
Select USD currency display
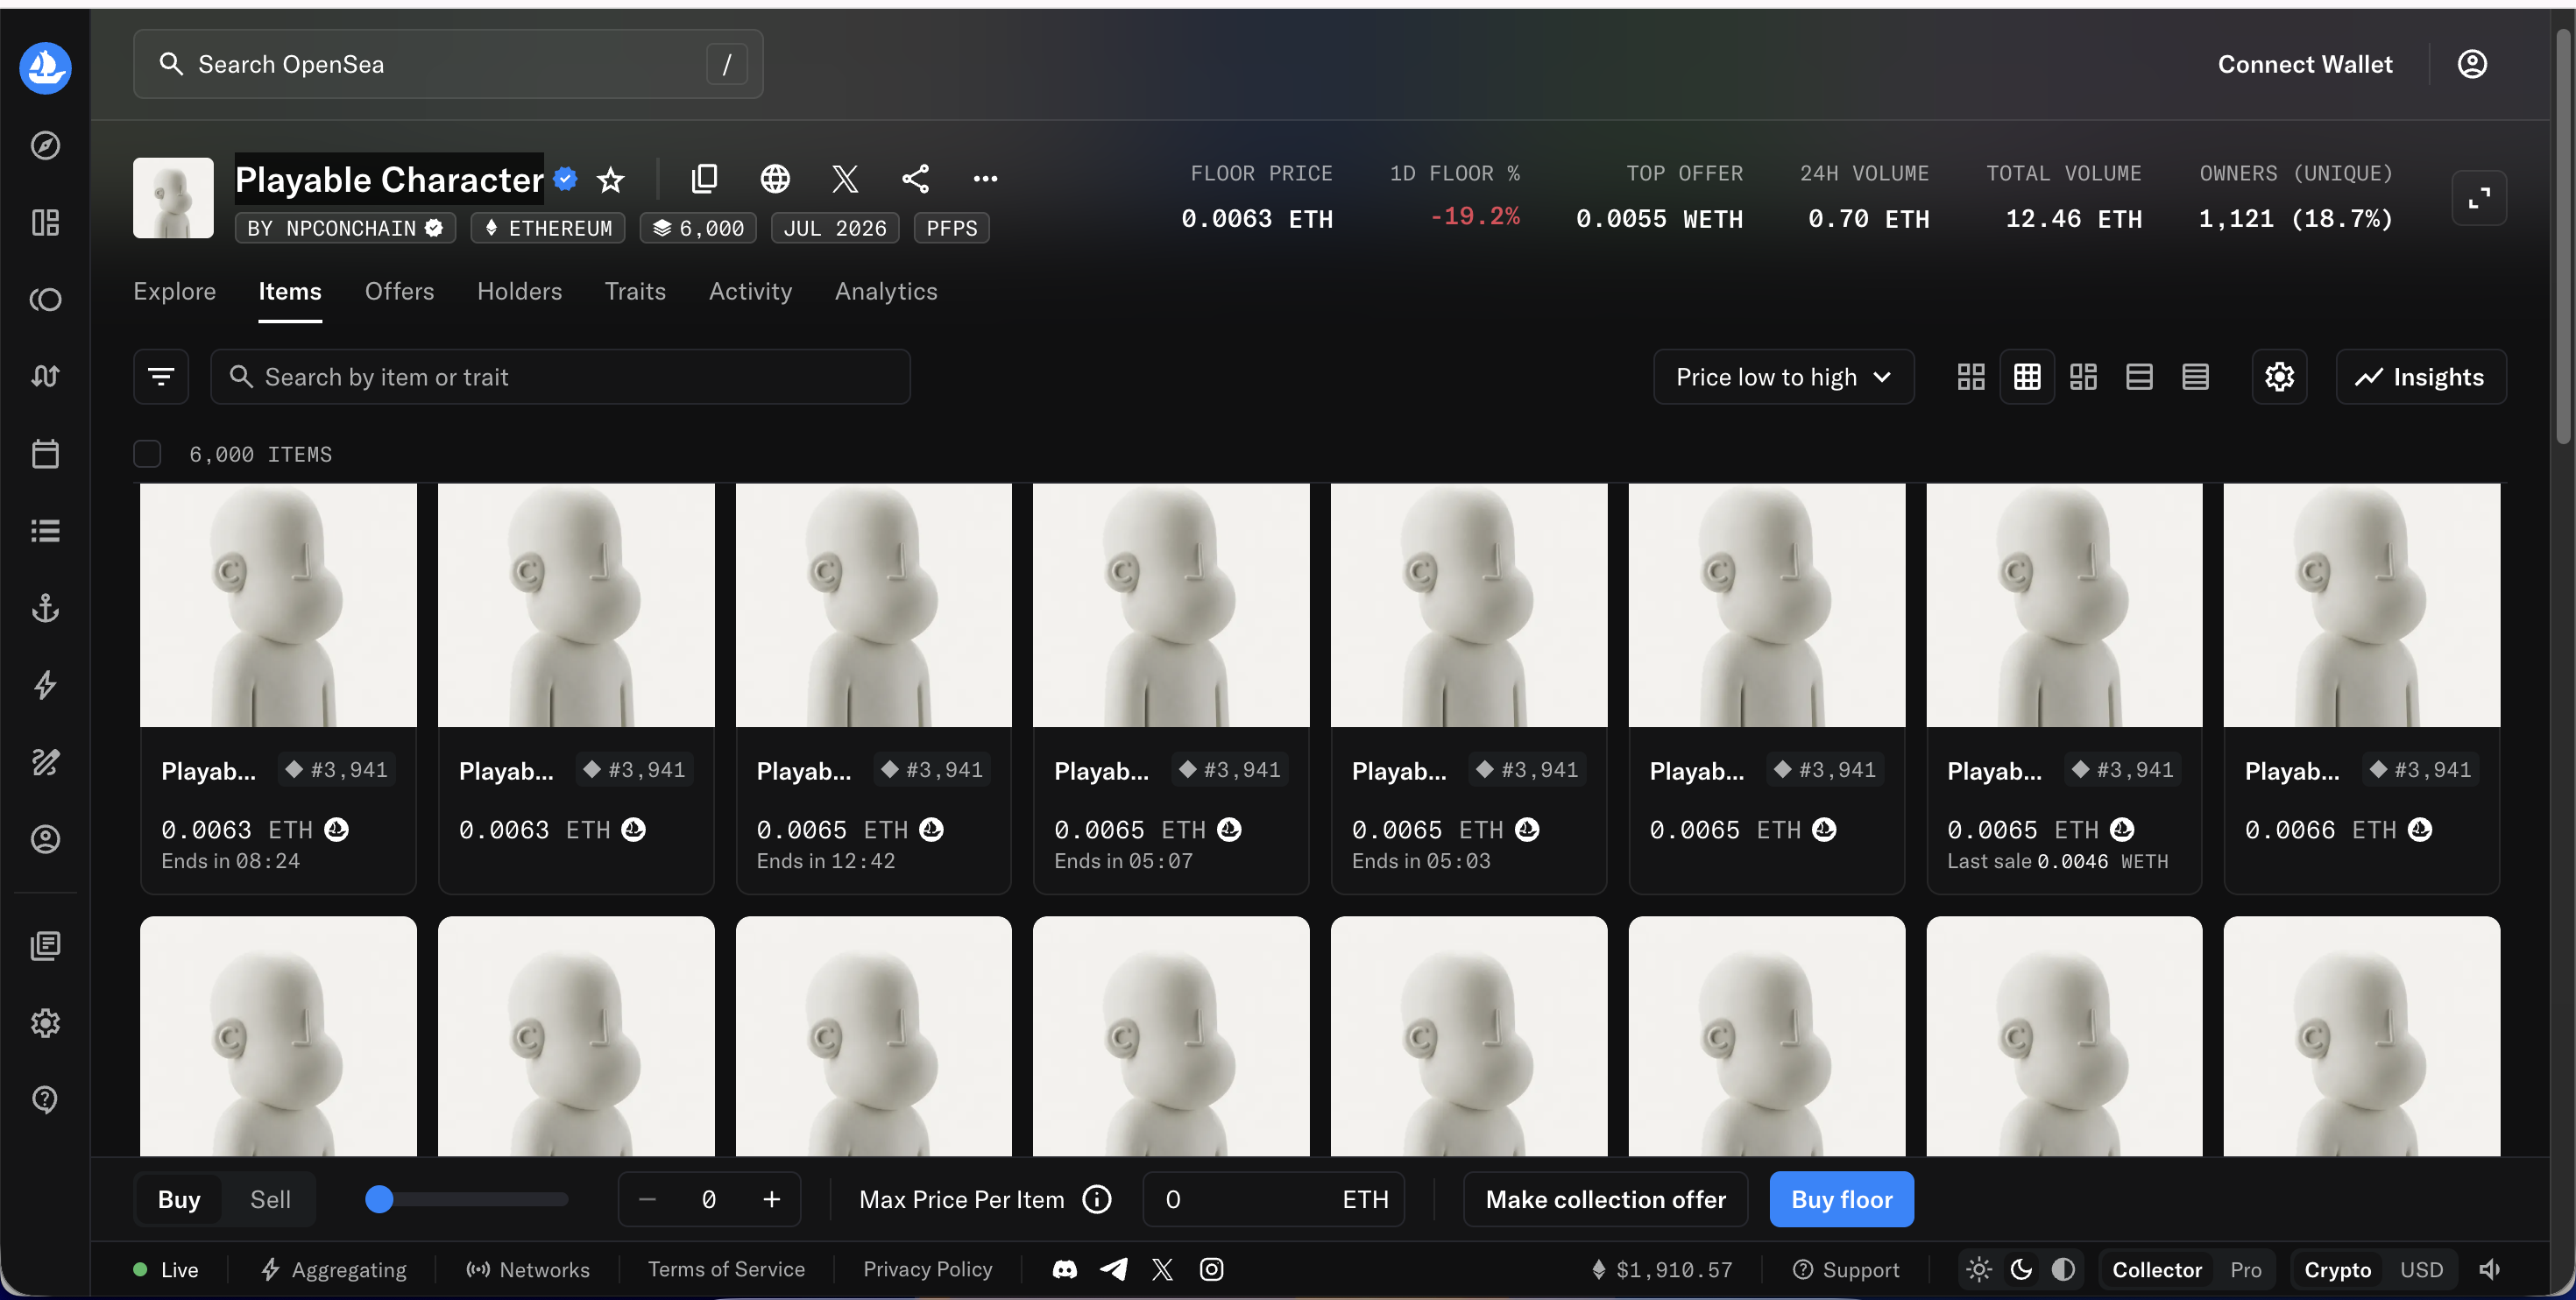pyautogui.click(x=2421, y=1270)
